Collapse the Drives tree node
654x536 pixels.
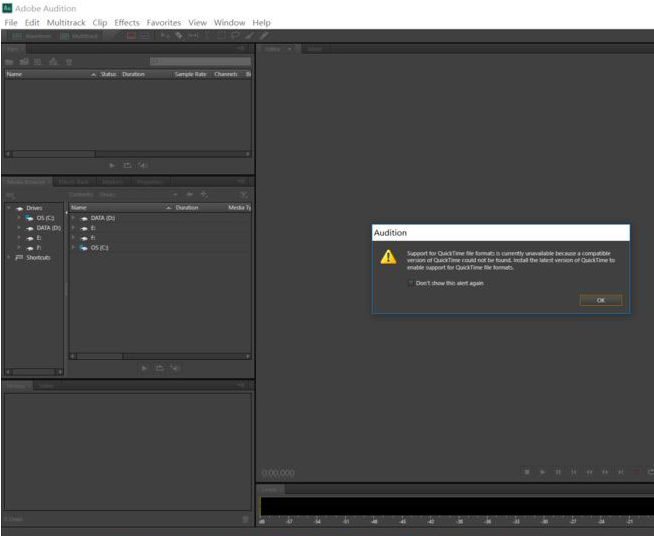point(9,208)
